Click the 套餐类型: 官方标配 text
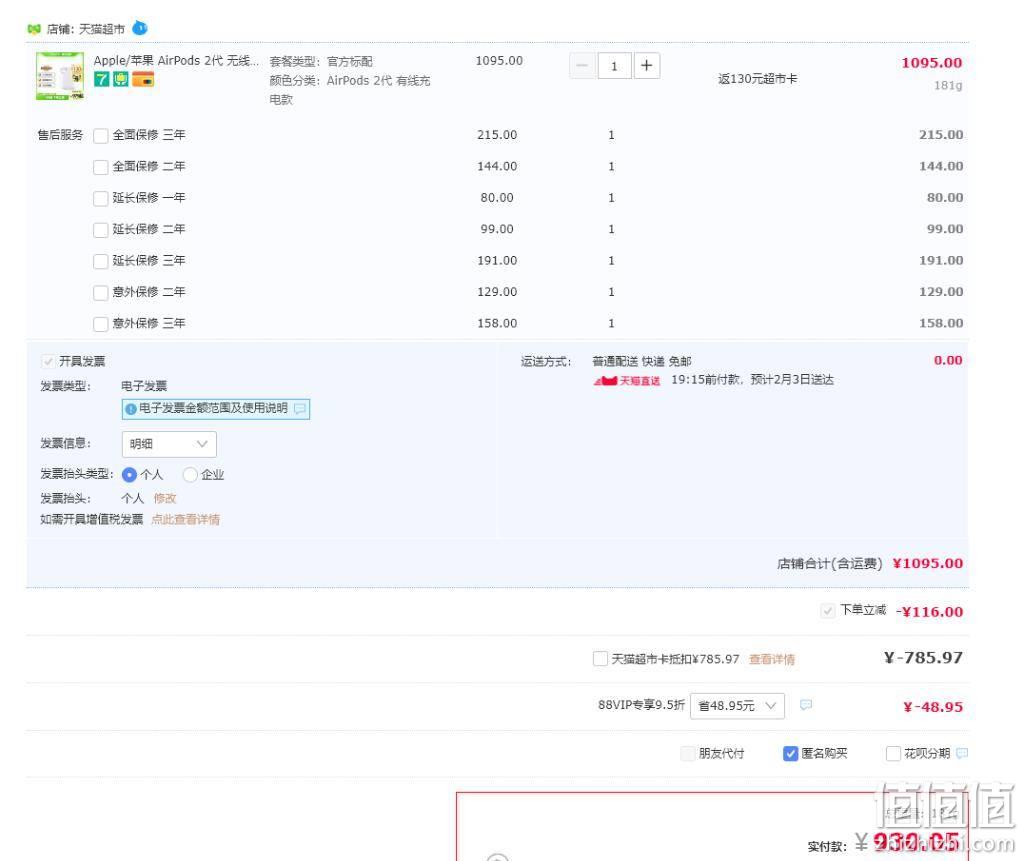The width and height of the screenshot is (1024, 861). pos(321,61)
